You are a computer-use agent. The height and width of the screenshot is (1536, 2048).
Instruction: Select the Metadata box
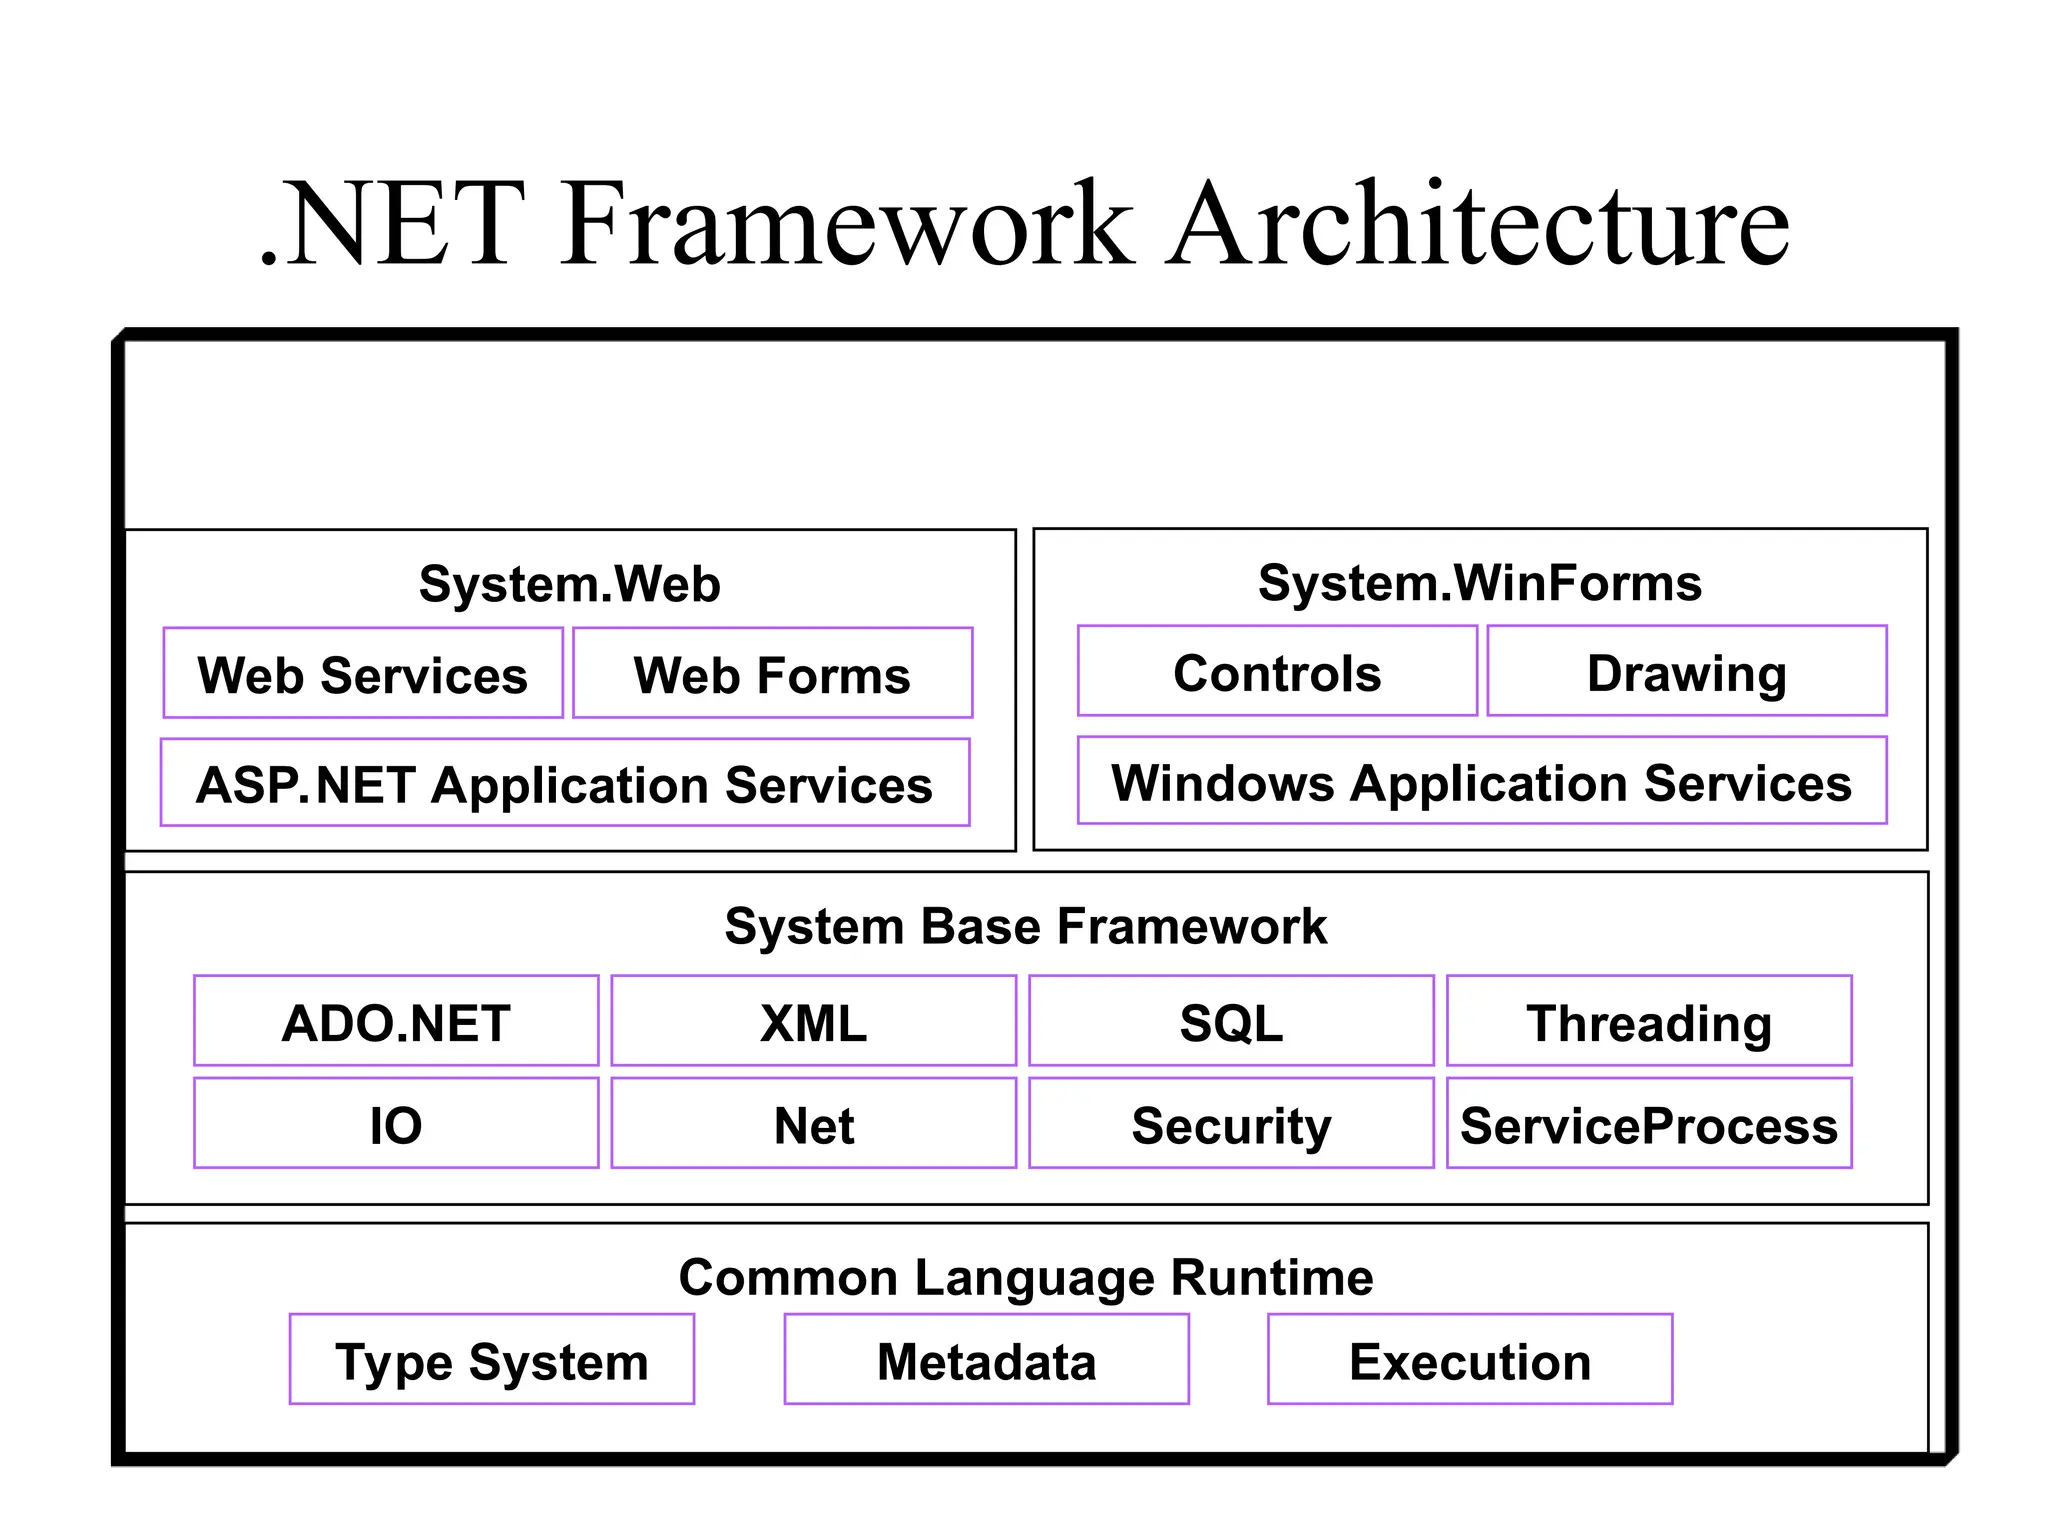click(986, 1360)
